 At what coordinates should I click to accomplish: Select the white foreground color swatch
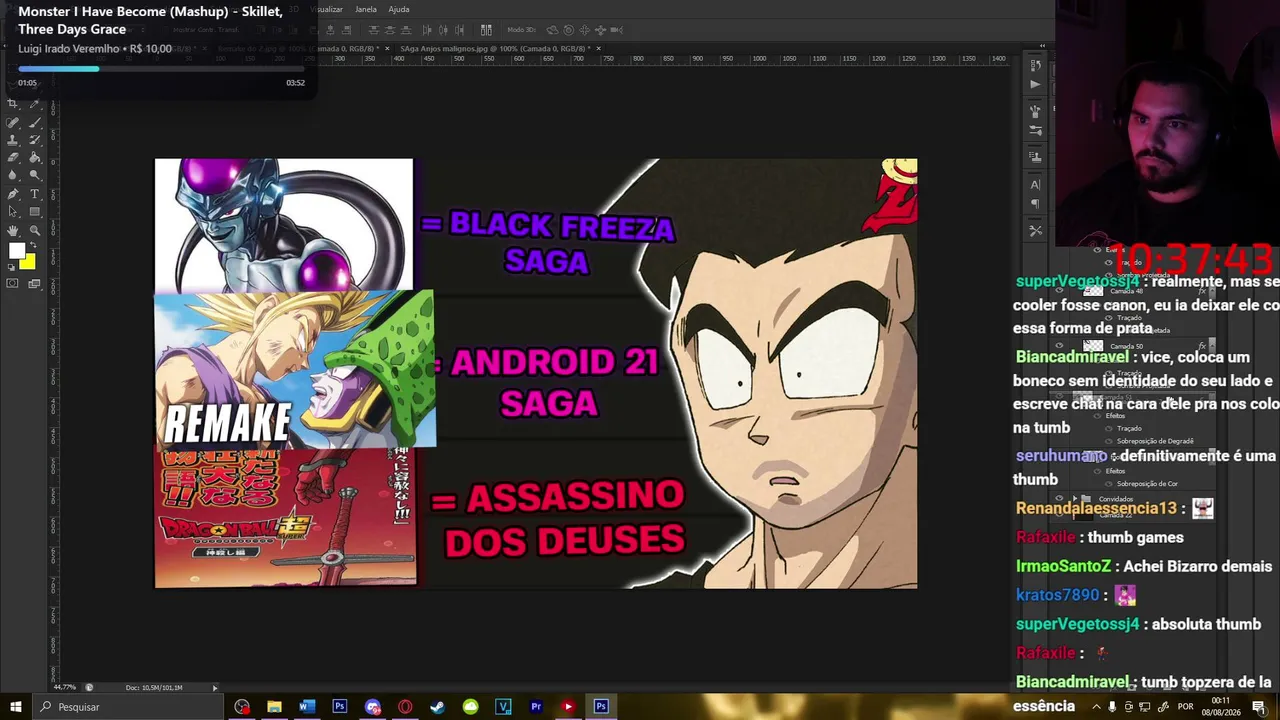(16, 251)
